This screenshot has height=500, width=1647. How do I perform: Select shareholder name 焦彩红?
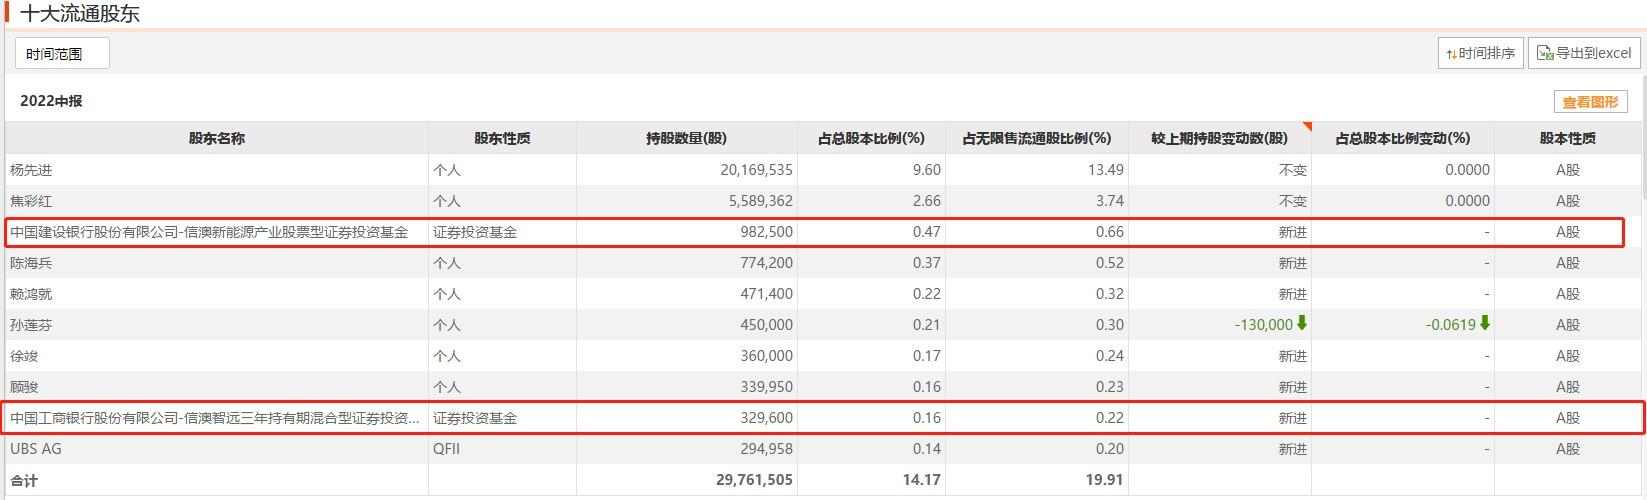(x=31, y=201)
